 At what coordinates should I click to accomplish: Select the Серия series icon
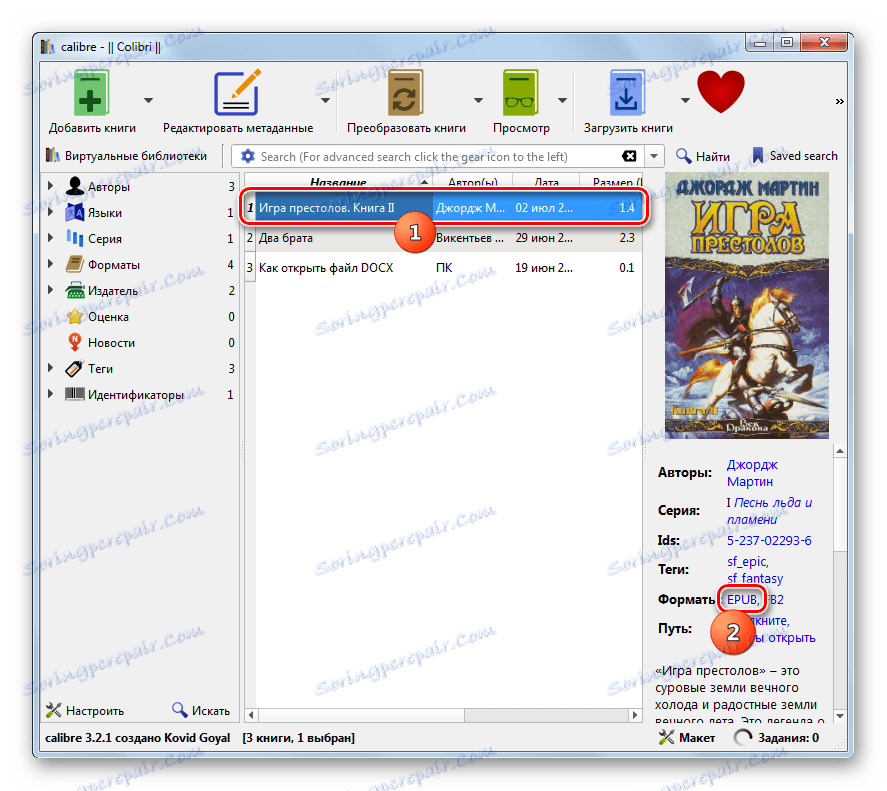point(75,238)
